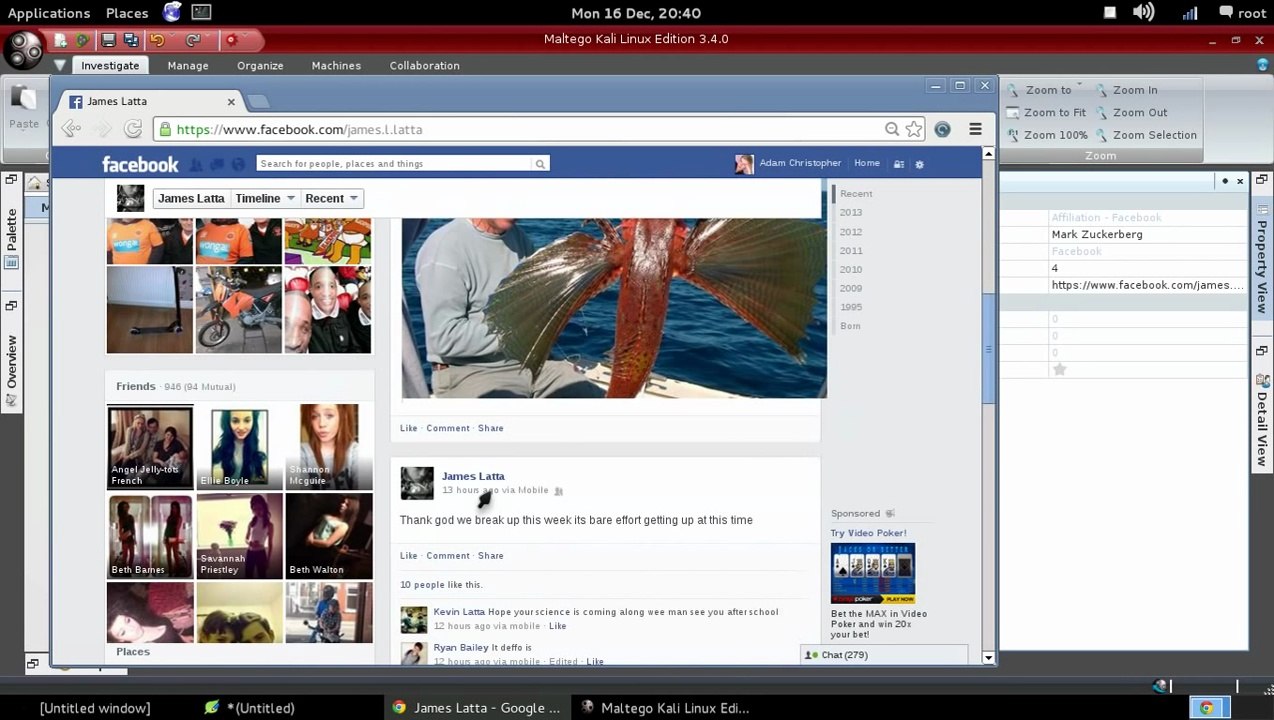
Task: Reload the Facebook page
Action: 132,129
